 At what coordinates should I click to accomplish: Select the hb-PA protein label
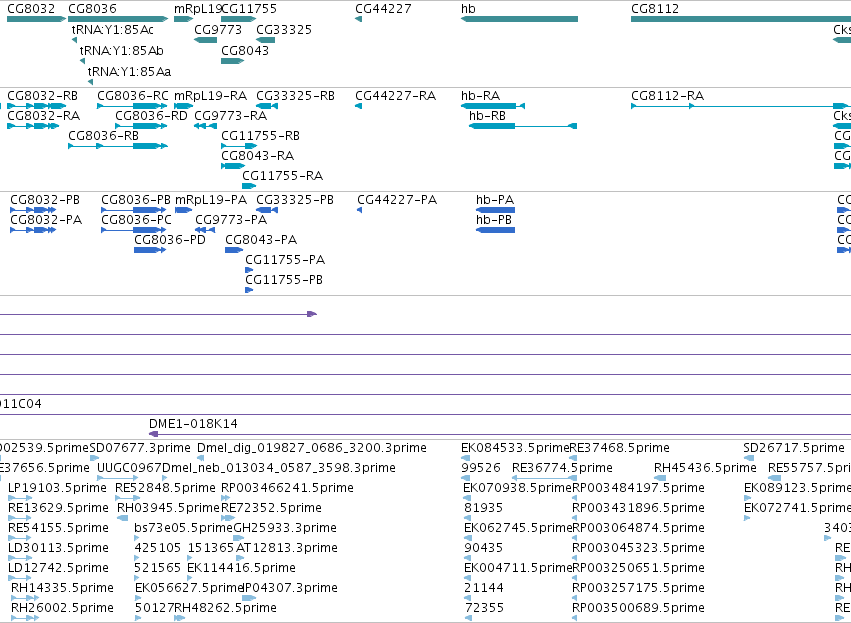tap(495, 200)
